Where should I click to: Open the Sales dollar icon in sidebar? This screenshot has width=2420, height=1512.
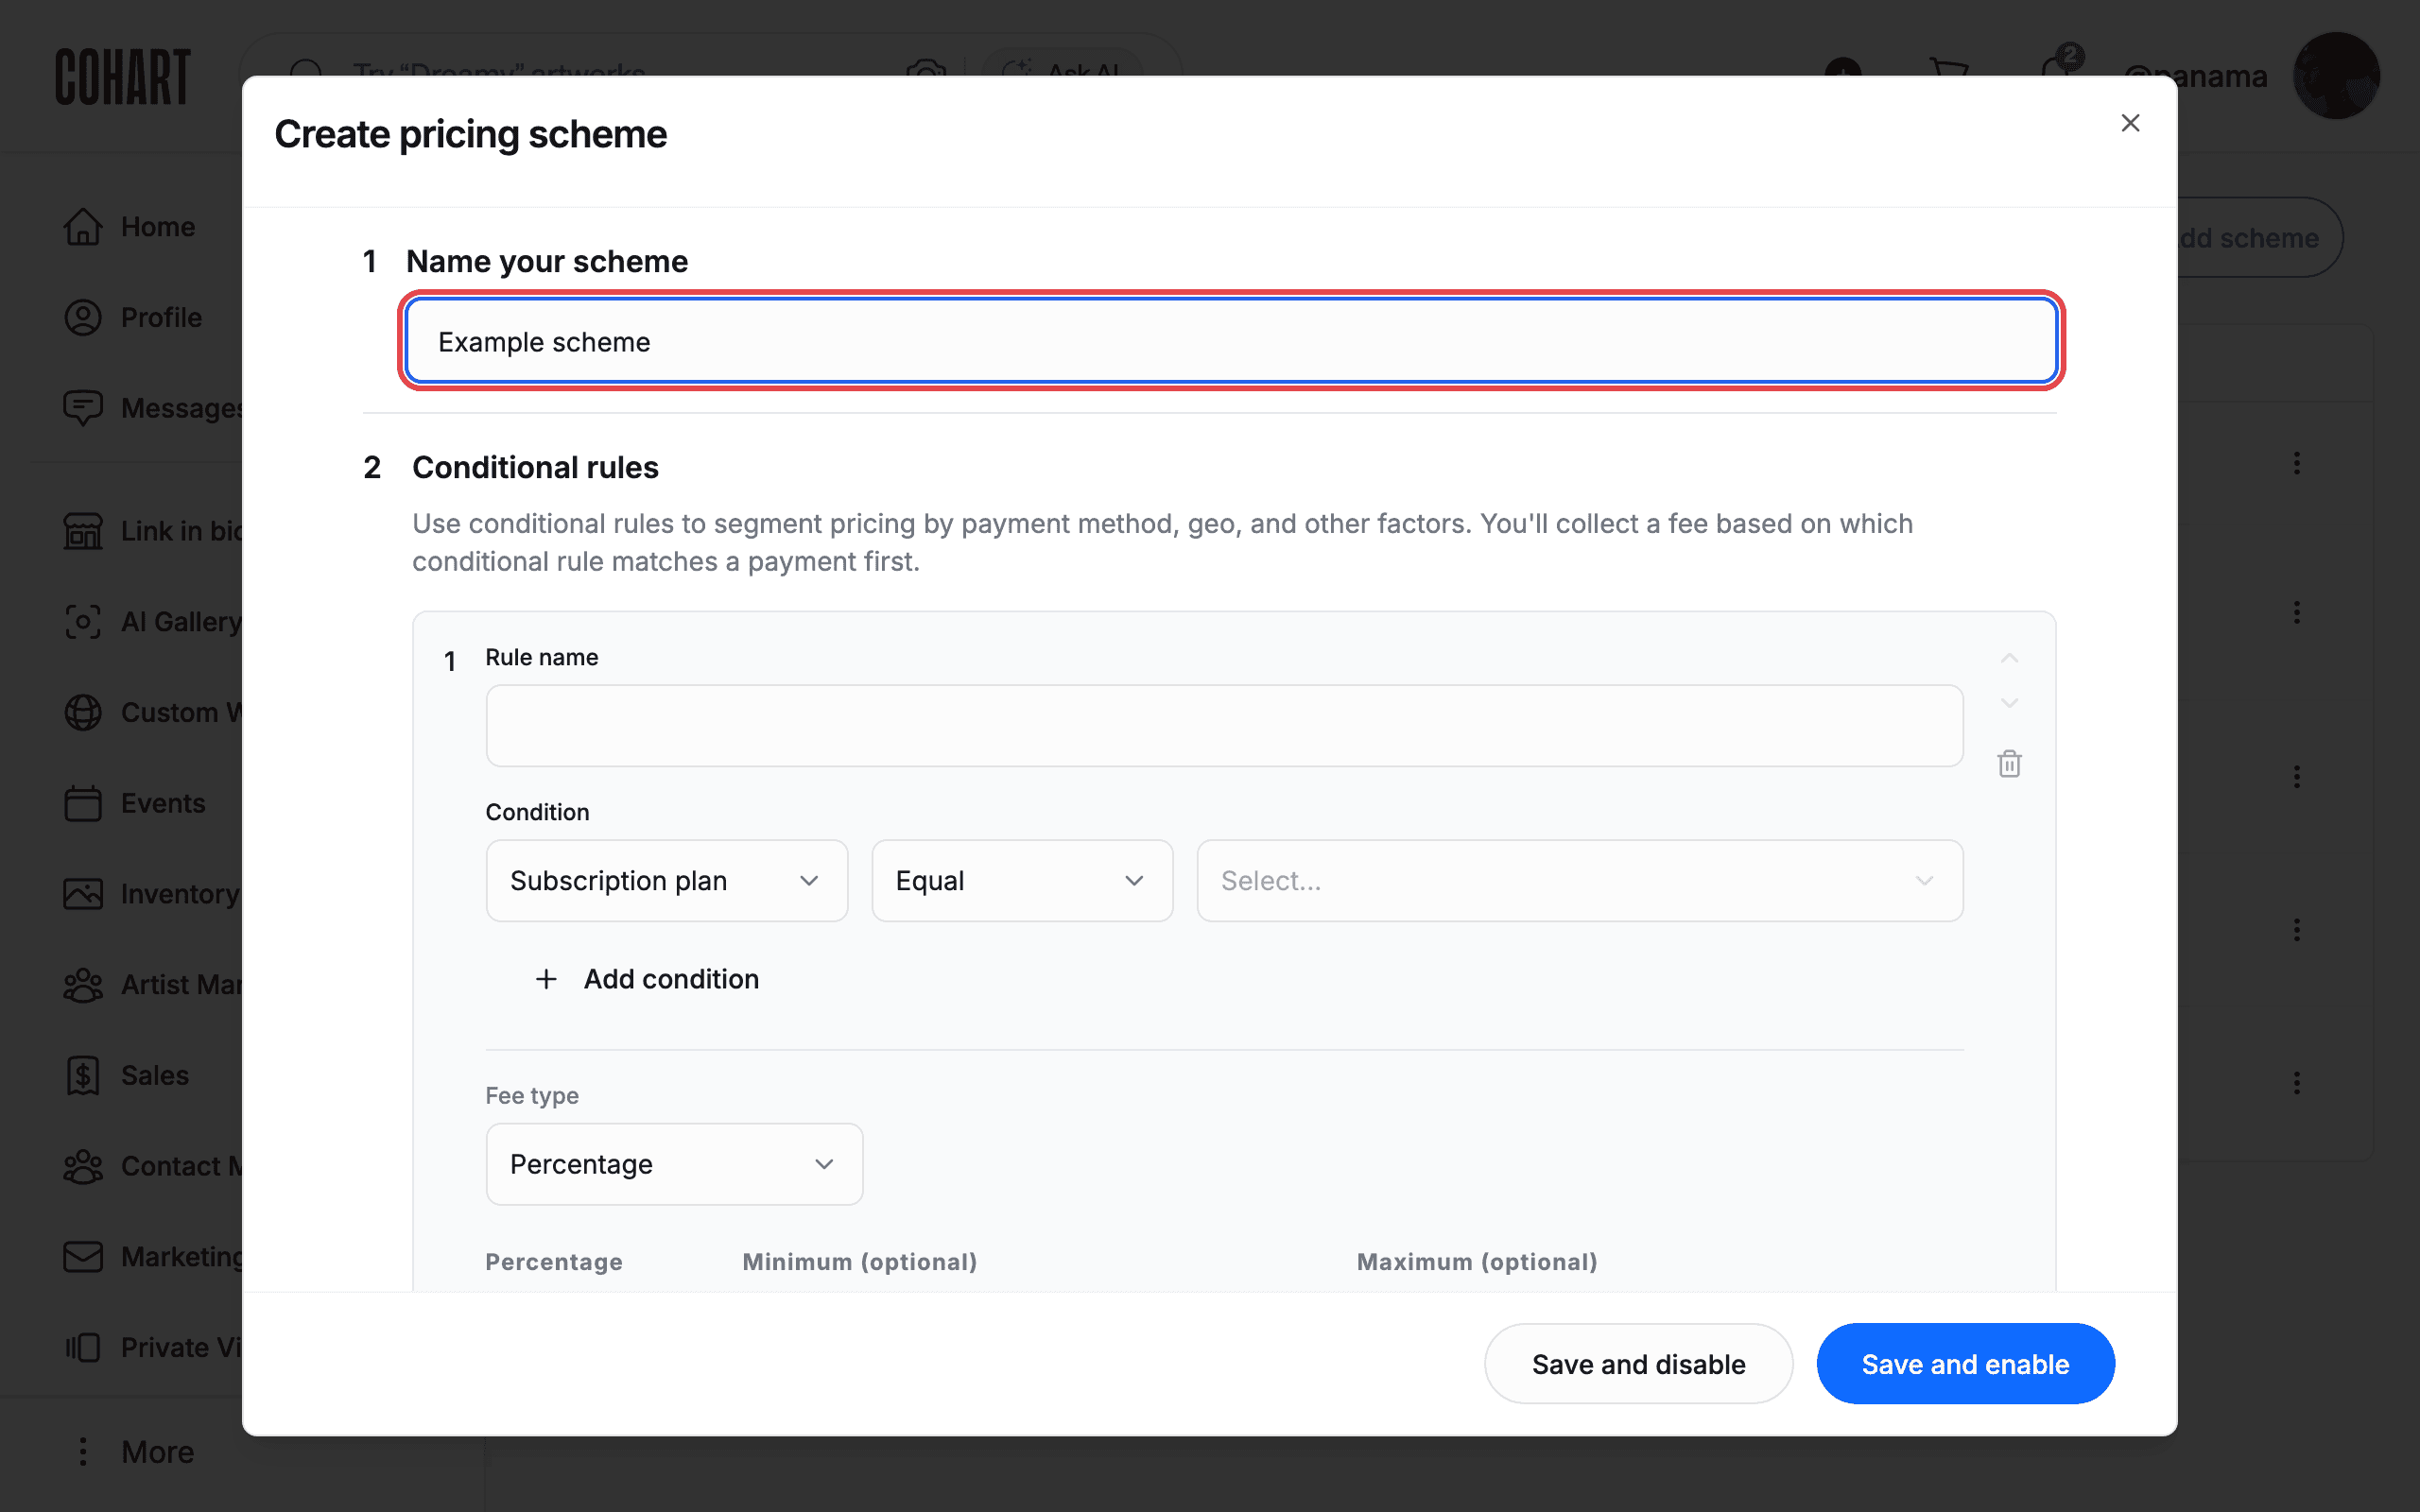click(x=83, y=1075)
